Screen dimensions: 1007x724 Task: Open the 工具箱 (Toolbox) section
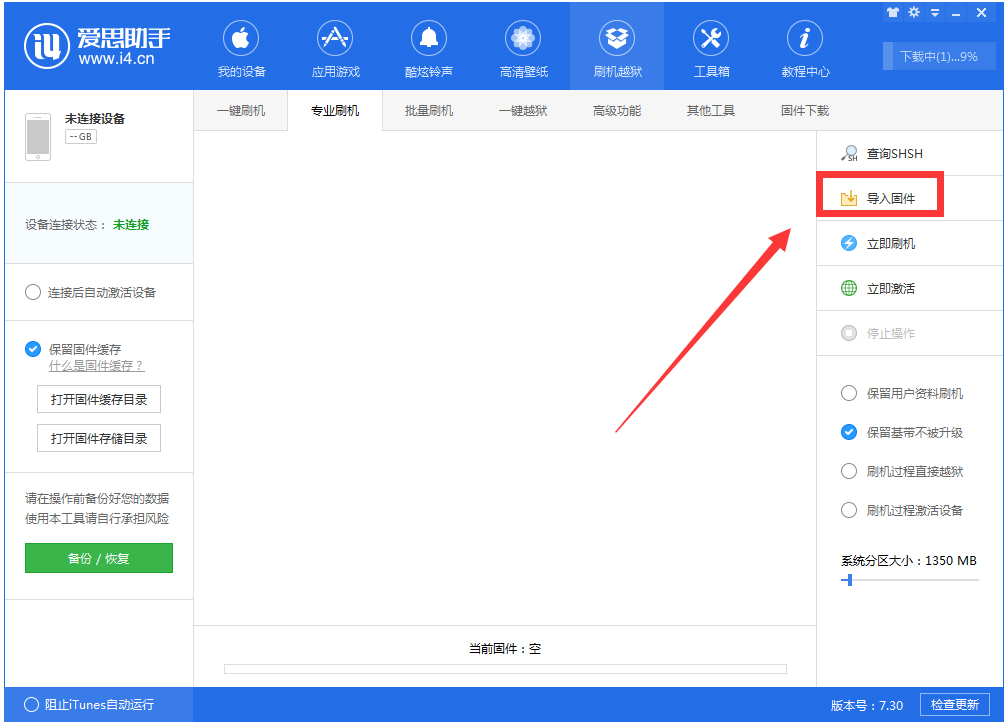(x=710, y=45)
